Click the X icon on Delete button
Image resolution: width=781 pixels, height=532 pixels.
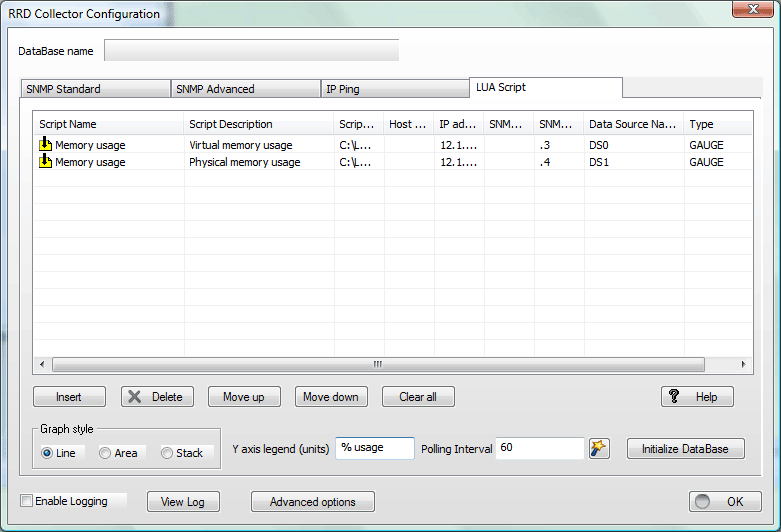(134, 397)
